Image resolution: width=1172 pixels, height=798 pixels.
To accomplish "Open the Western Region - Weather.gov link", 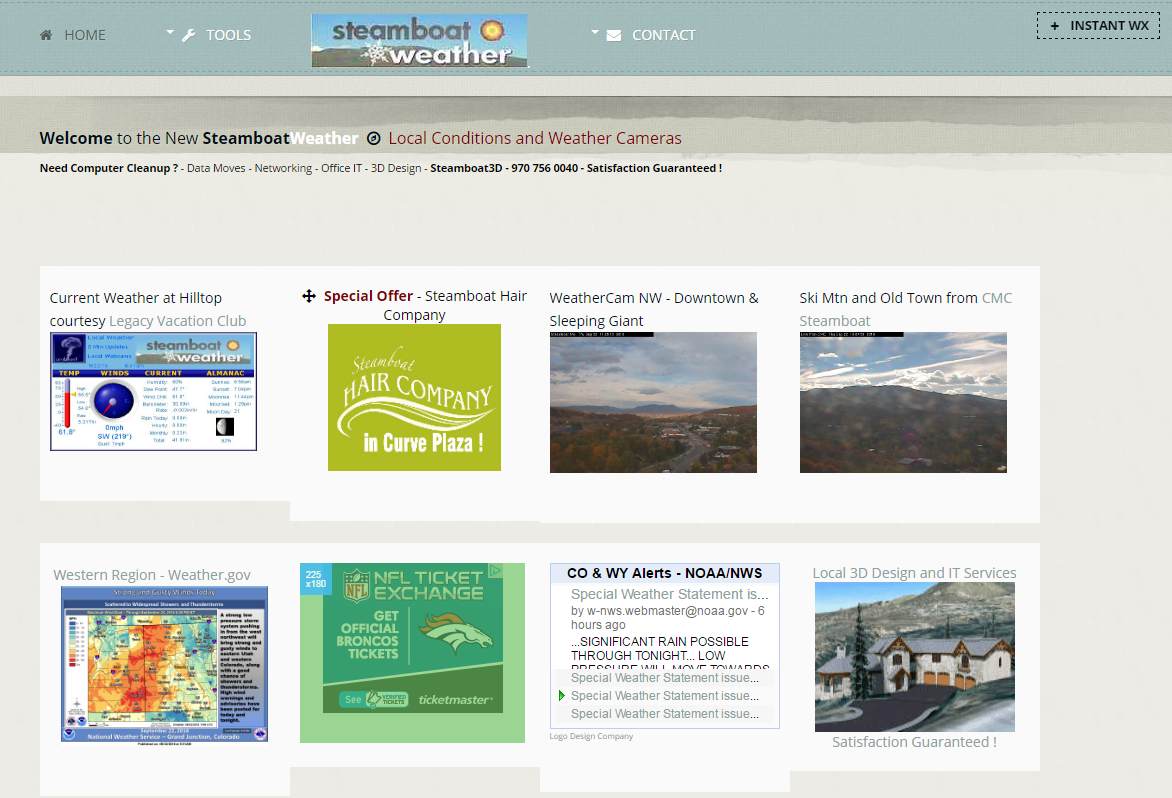I will point(152,575).
